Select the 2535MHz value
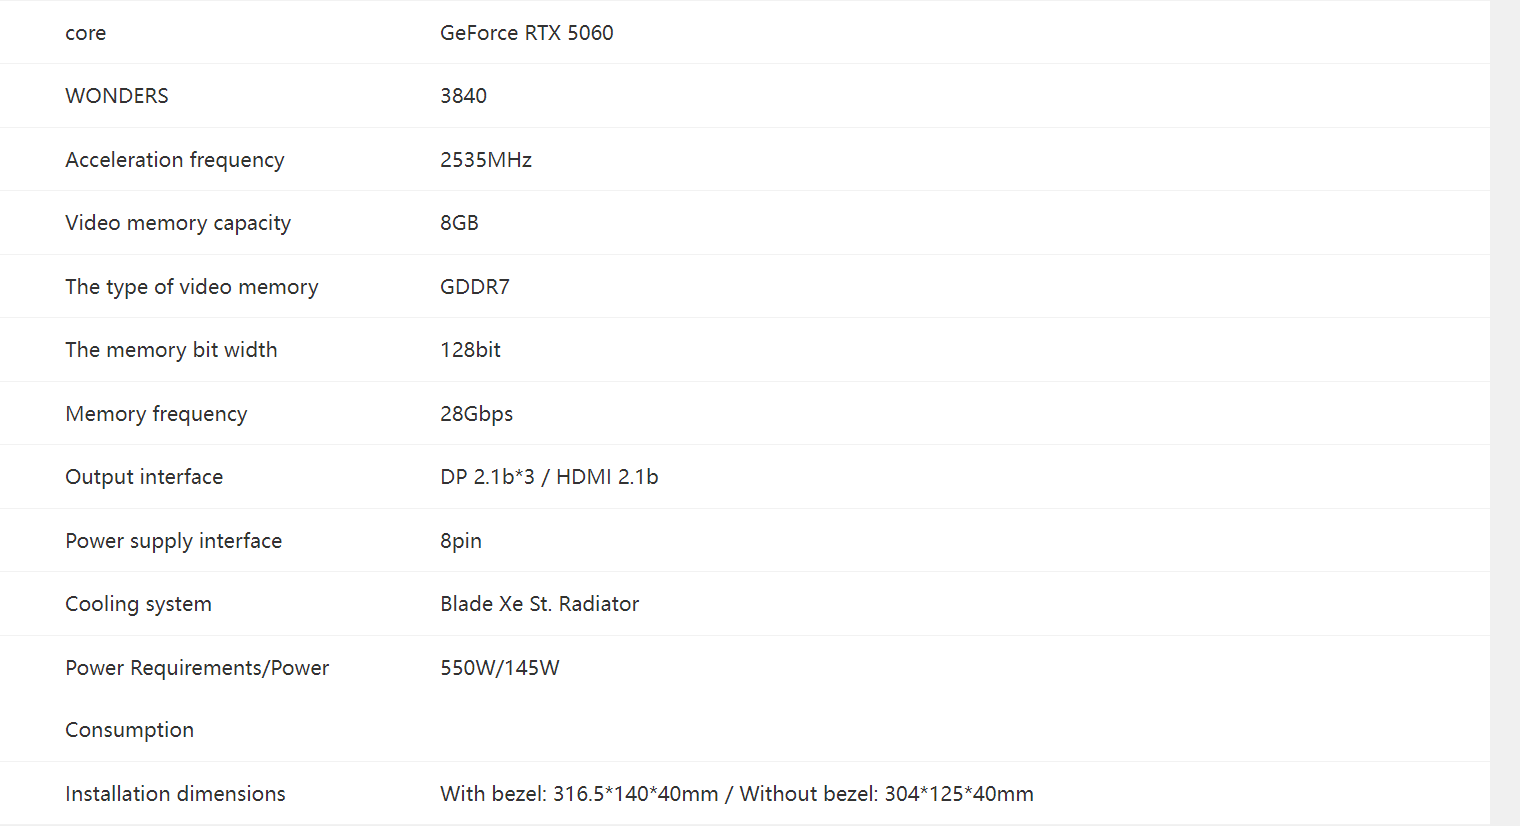 486,160
